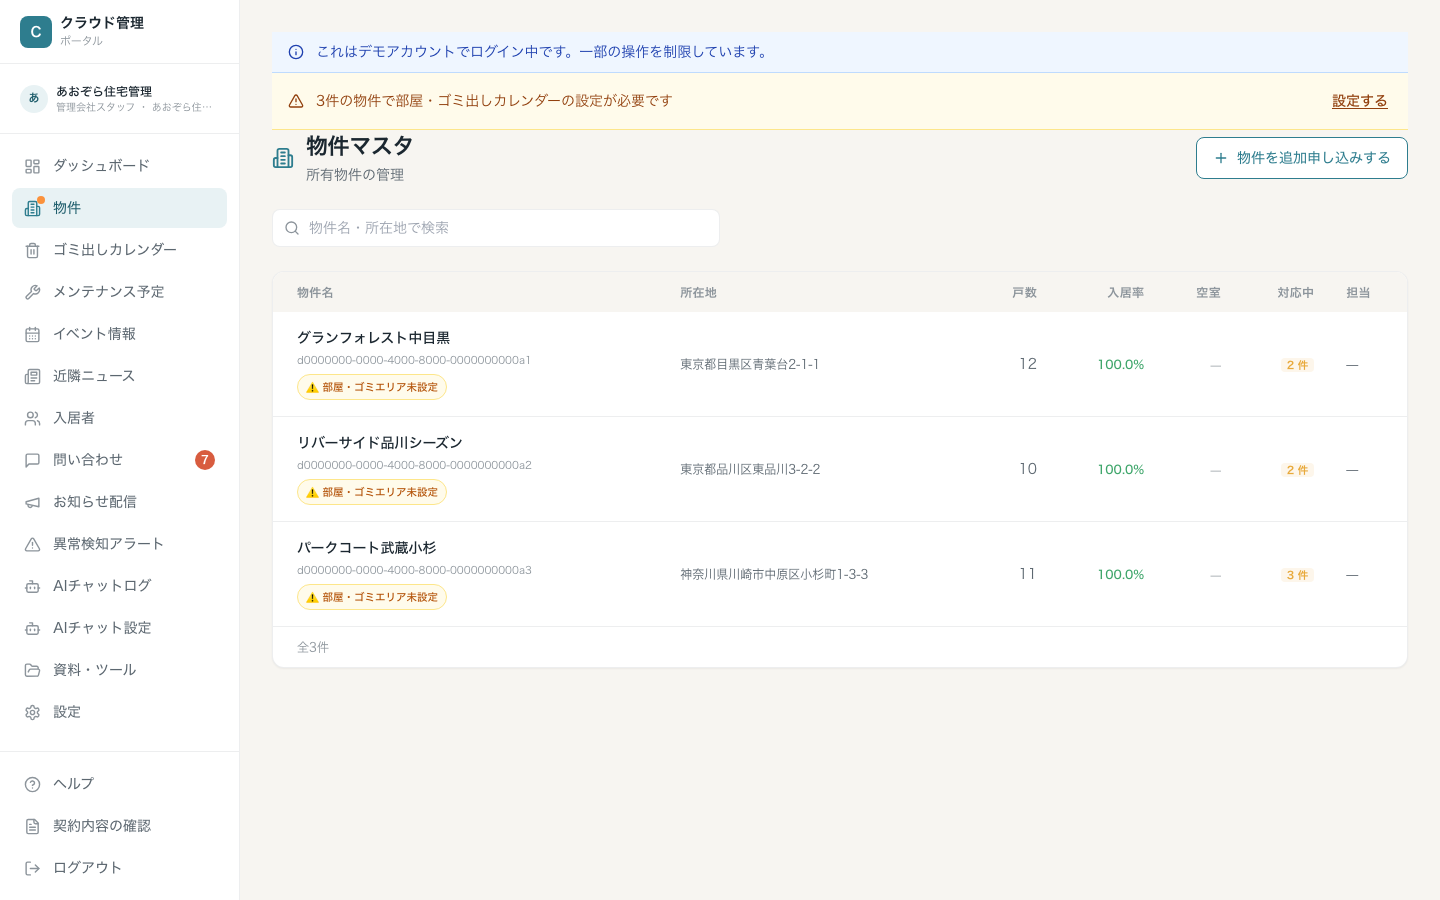The image size is (1440, 900).
Task: Open 問い合わせ with 7 badge
Action: (x=119, y=460)
